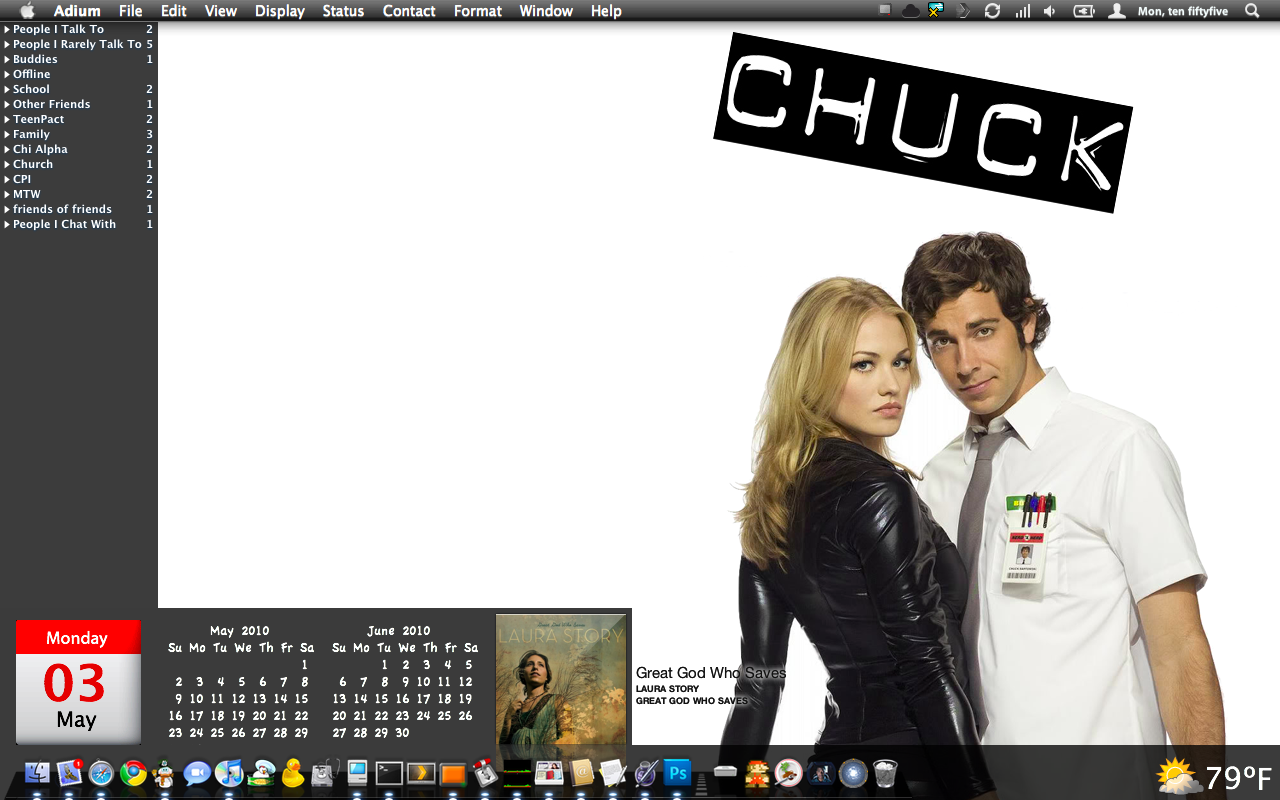1280x800 pixels.
Task: Click the user silhouette menu bar icon
Action: point(1117,11)
